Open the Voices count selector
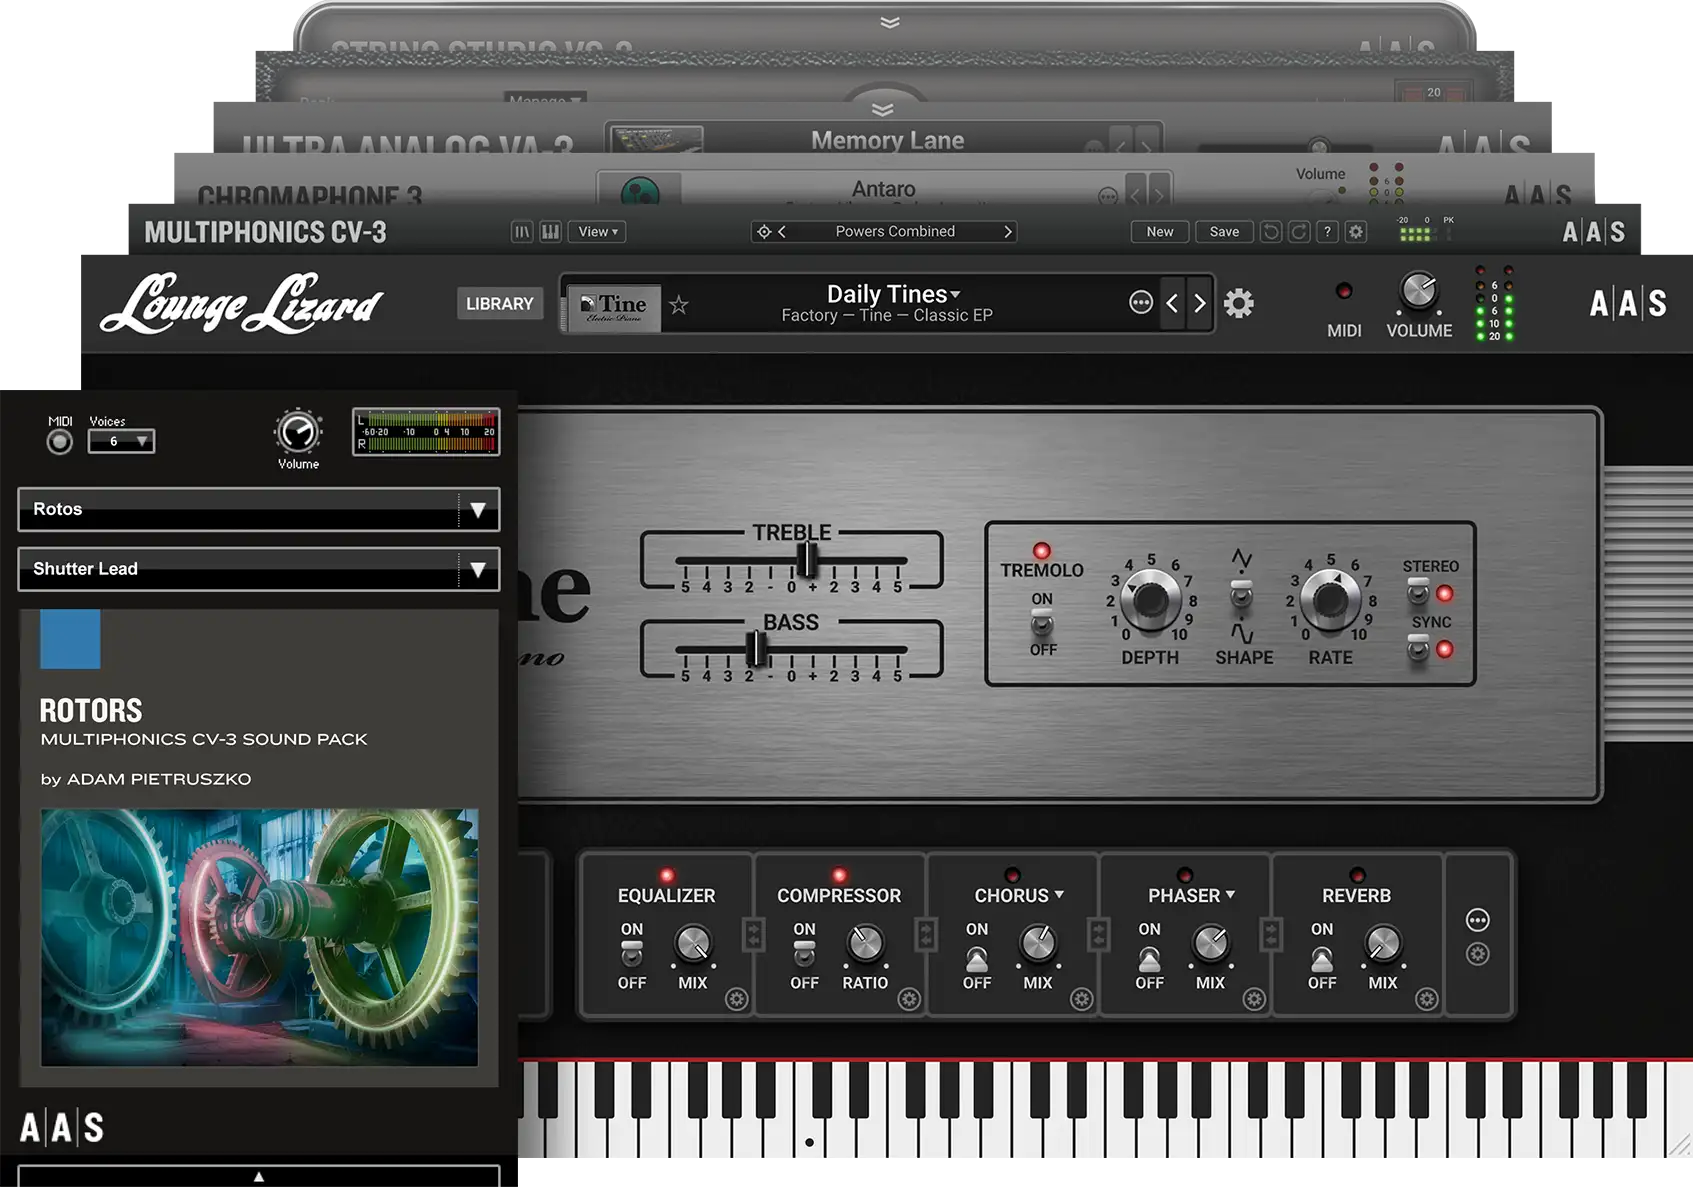Screen dimensions: 1693x1187 (x=122, y=441)
